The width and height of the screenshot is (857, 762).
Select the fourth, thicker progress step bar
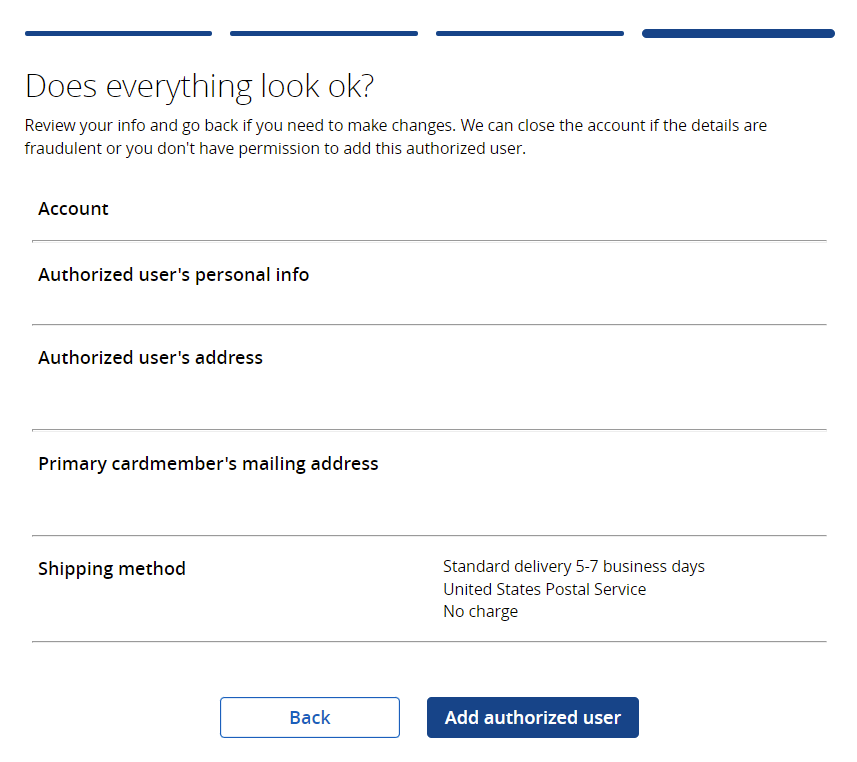[x=738, y=33]
